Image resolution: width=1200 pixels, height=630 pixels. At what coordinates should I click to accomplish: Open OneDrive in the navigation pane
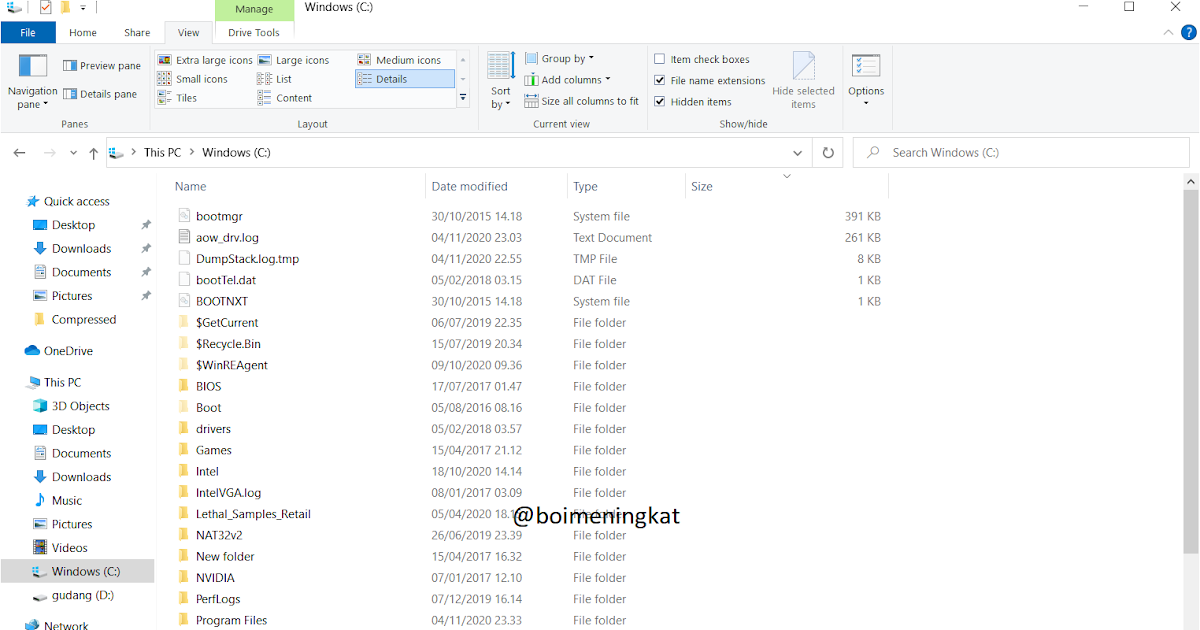(x=59, y=351)
